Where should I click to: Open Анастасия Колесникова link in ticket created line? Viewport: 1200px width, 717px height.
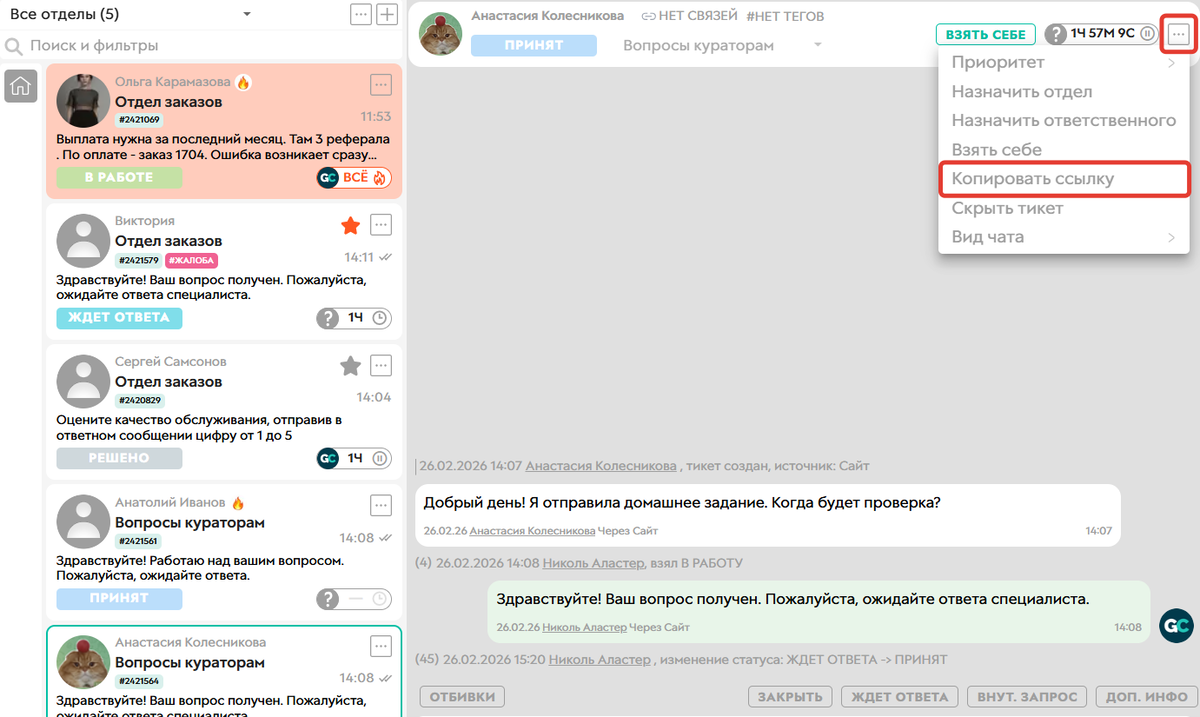(601, 466)
